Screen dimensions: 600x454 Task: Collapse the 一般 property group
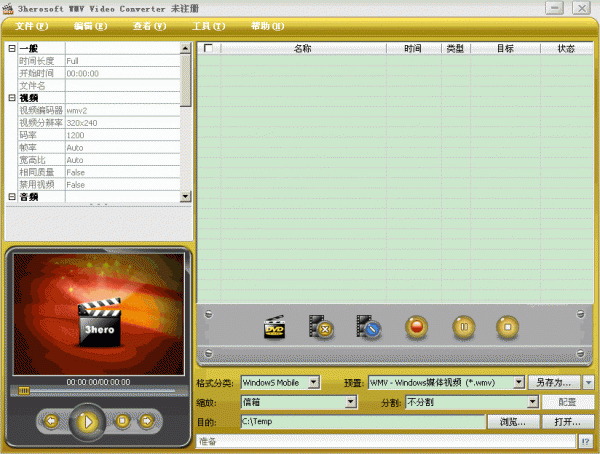(x=12, y=48)
